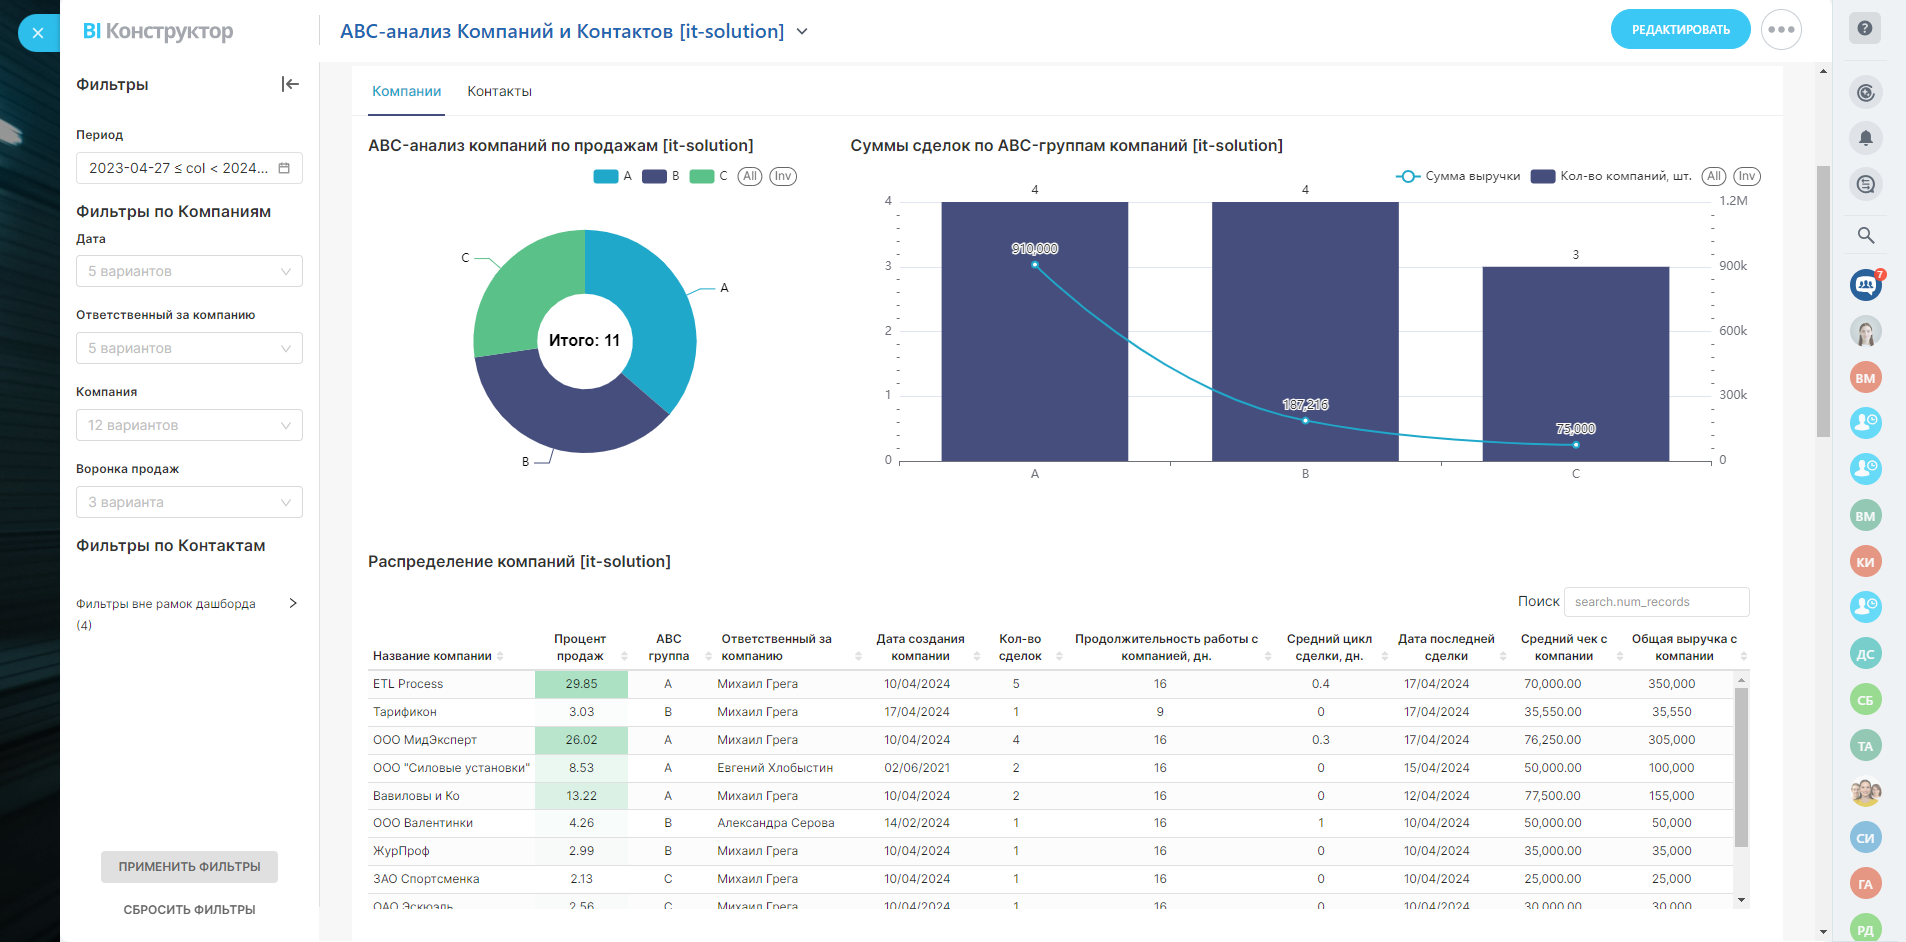Click calendar icon in period field
1906x942 pixels.
(284, 168)
